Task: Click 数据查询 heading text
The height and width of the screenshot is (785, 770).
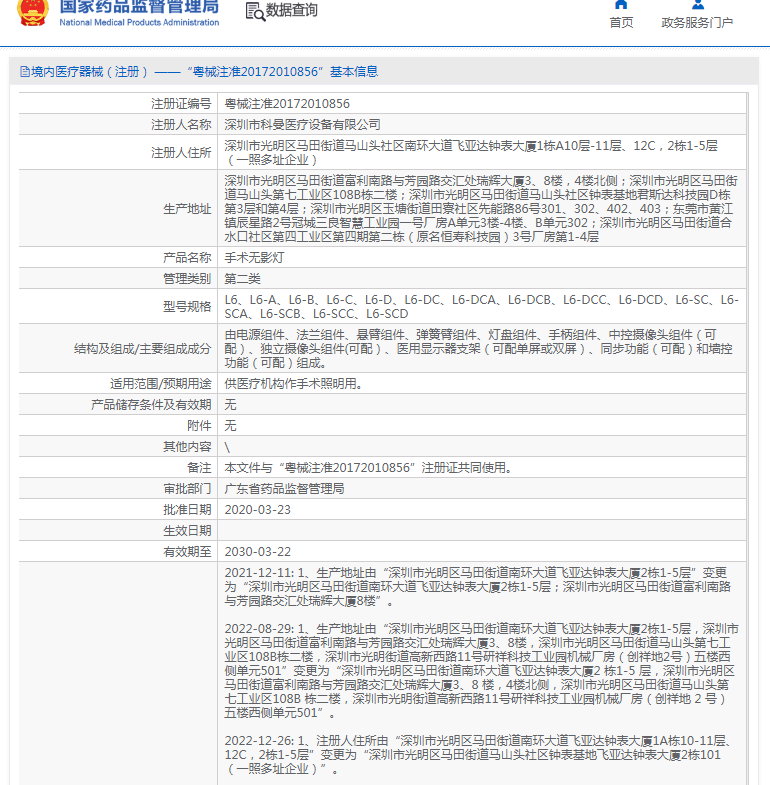Action: pyautogui.click(x=291, y=10)
